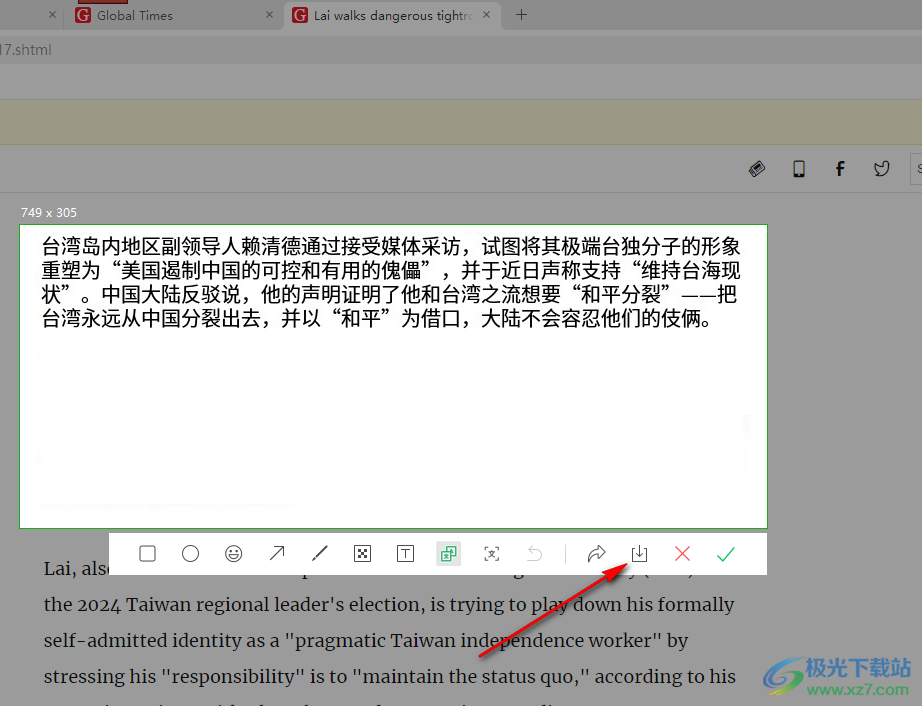Share the captured screenshot

pyautogui.click(x=596, y=553)
